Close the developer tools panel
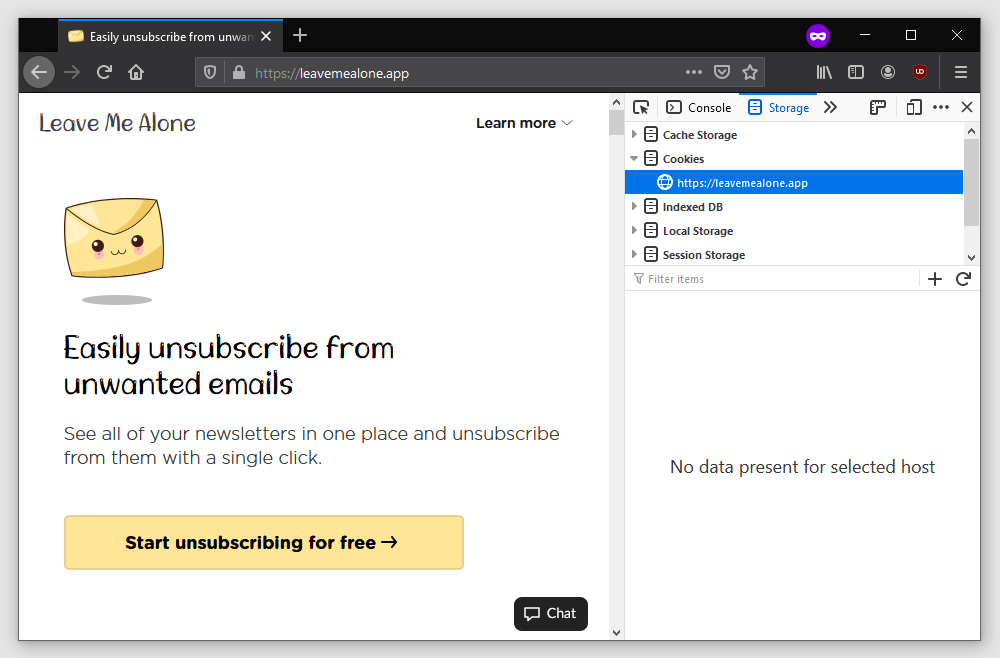Viewport: 1000px width, 658px height. (967, 107)
